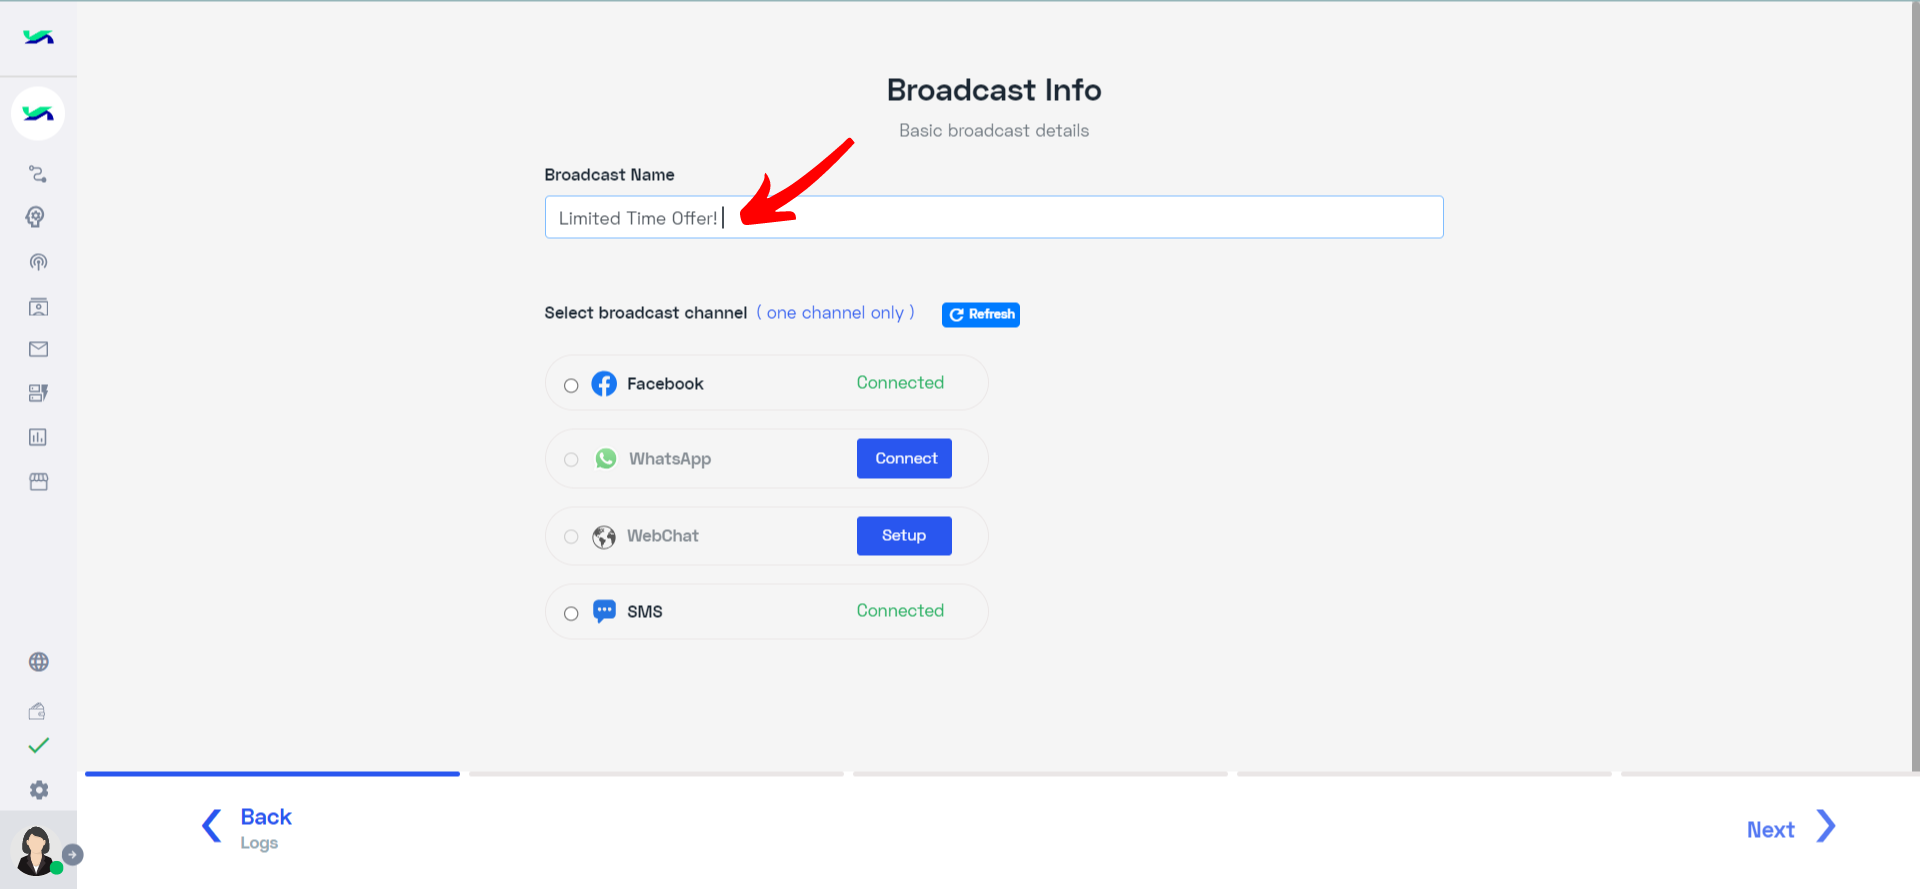Image resolution: width=1920 pixels, height=889 pixels.
Task: Open the settings gear icon
Action: [x=38, y=790]
